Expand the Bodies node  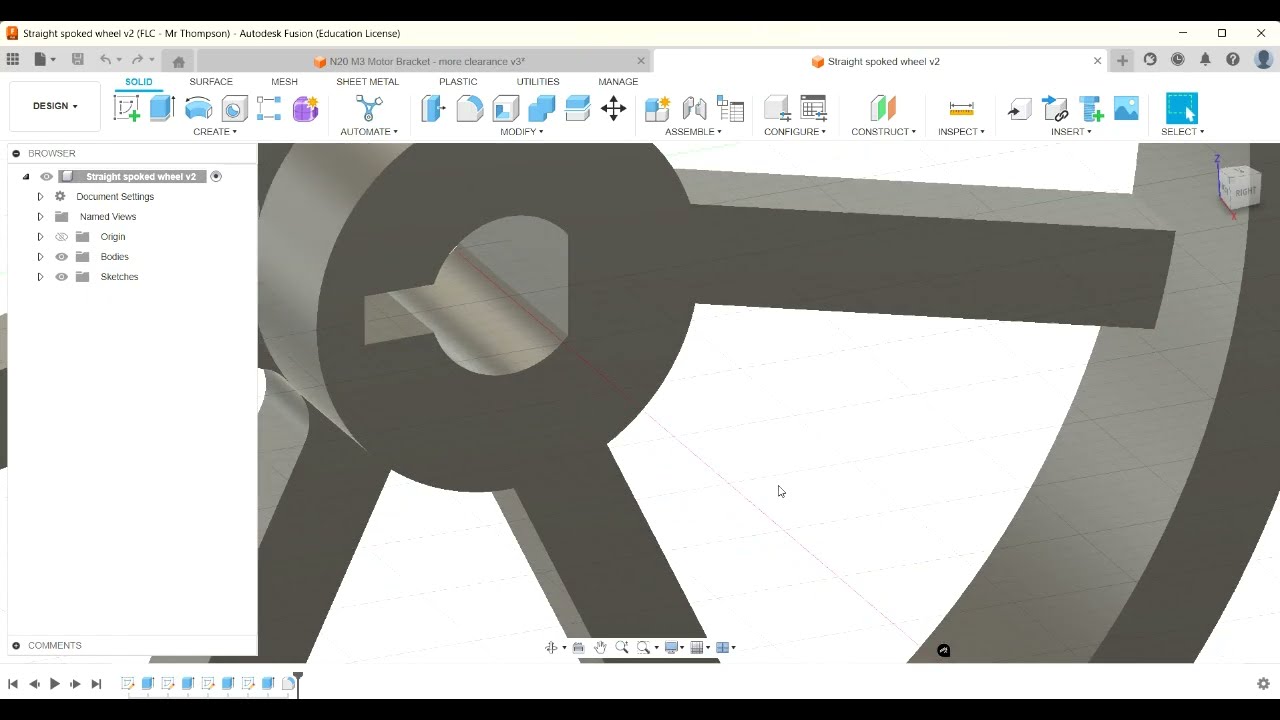[40, 257]
